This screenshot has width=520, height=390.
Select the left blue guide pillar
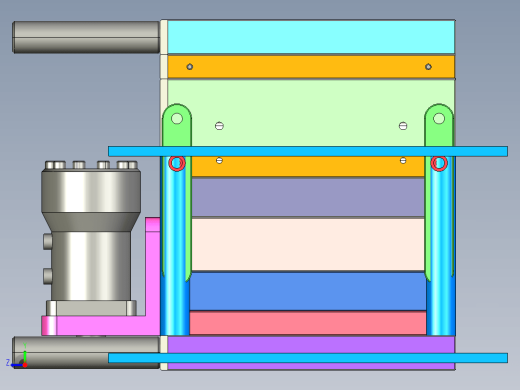174,247
